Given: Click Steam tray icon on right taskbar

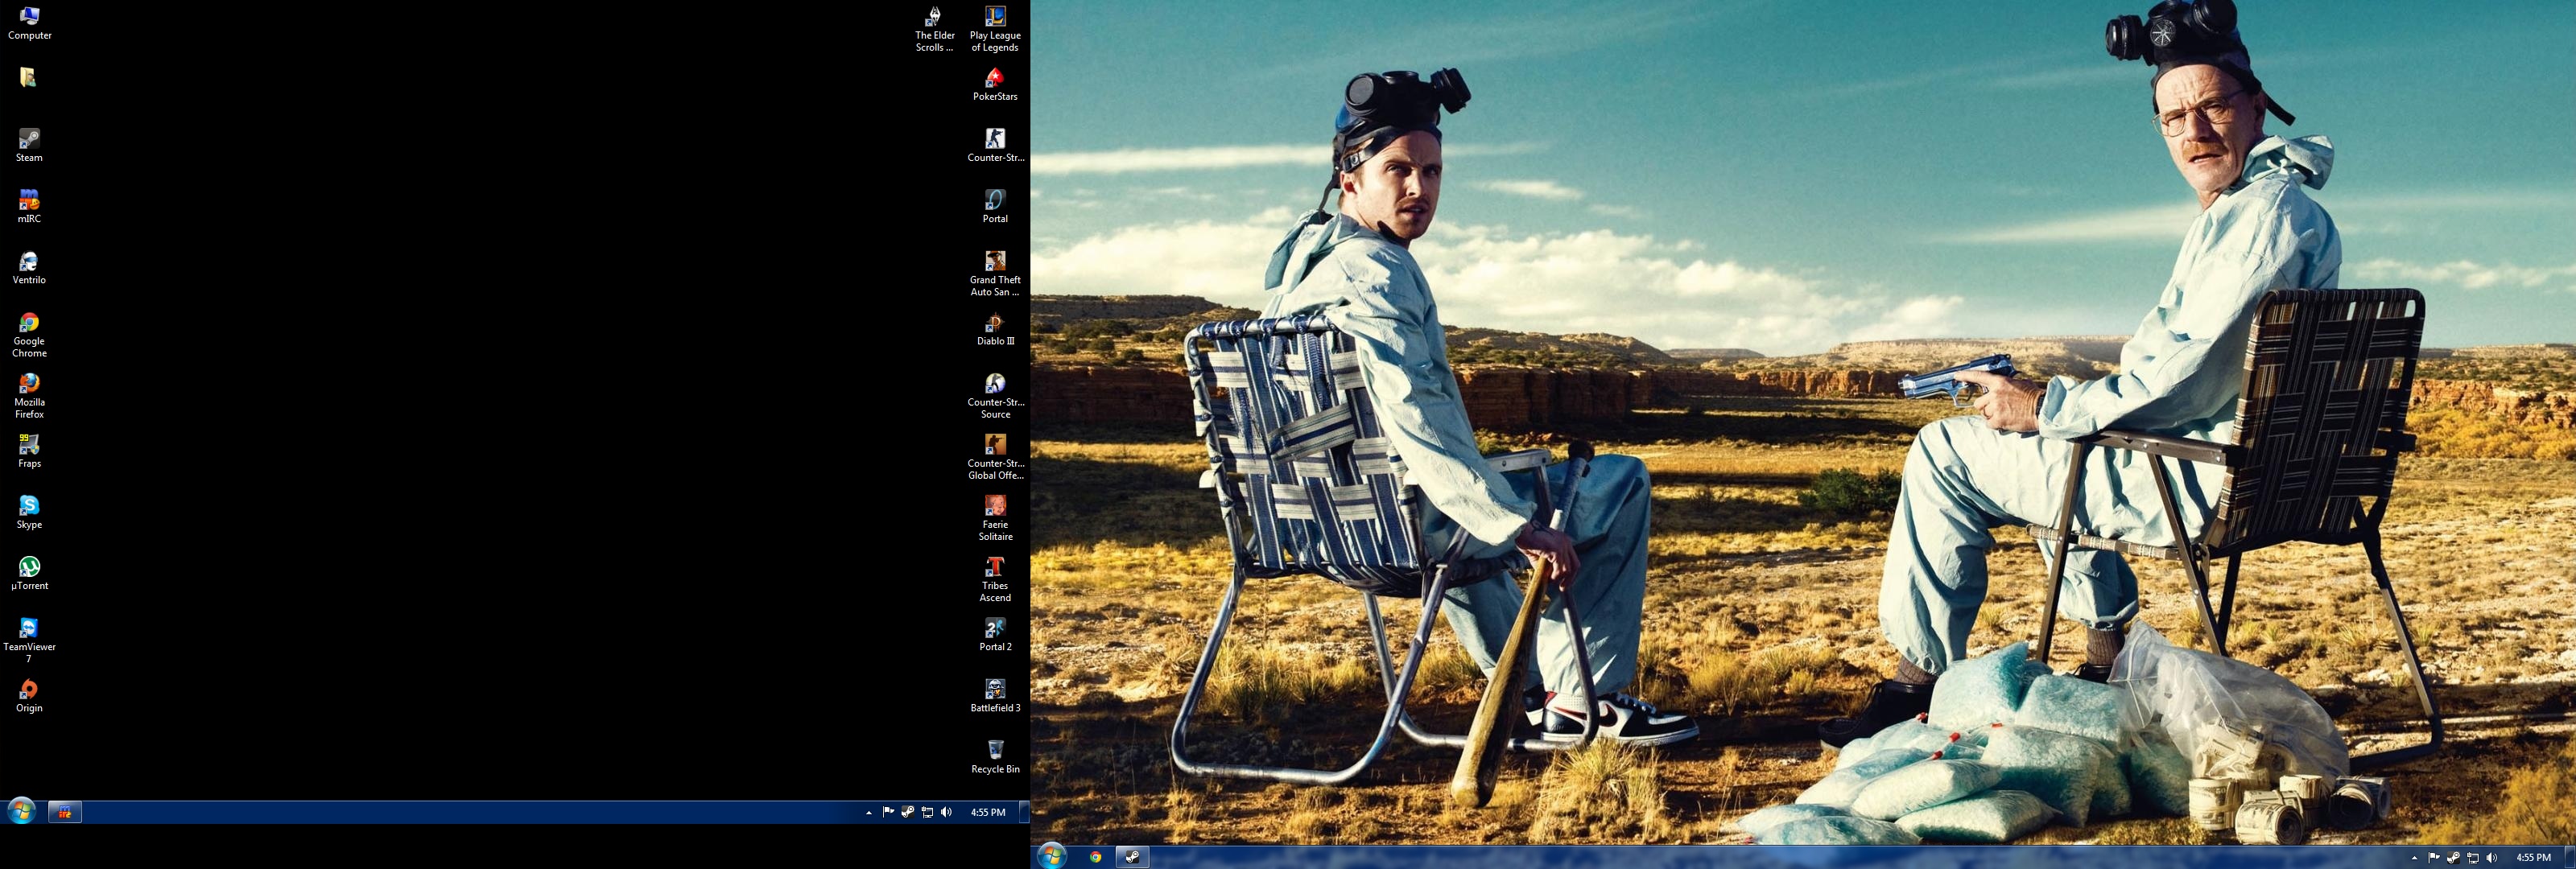Looking at the screenshot, I should [x=2453, y=857].
